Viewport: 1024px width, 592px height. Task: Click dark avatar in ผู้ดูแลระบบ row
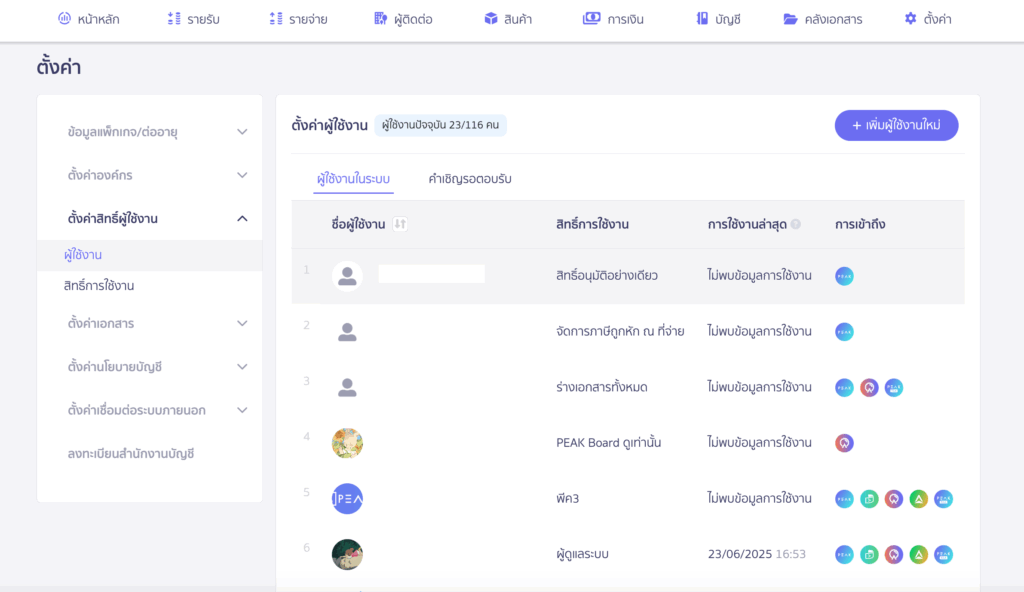(347, 554)
